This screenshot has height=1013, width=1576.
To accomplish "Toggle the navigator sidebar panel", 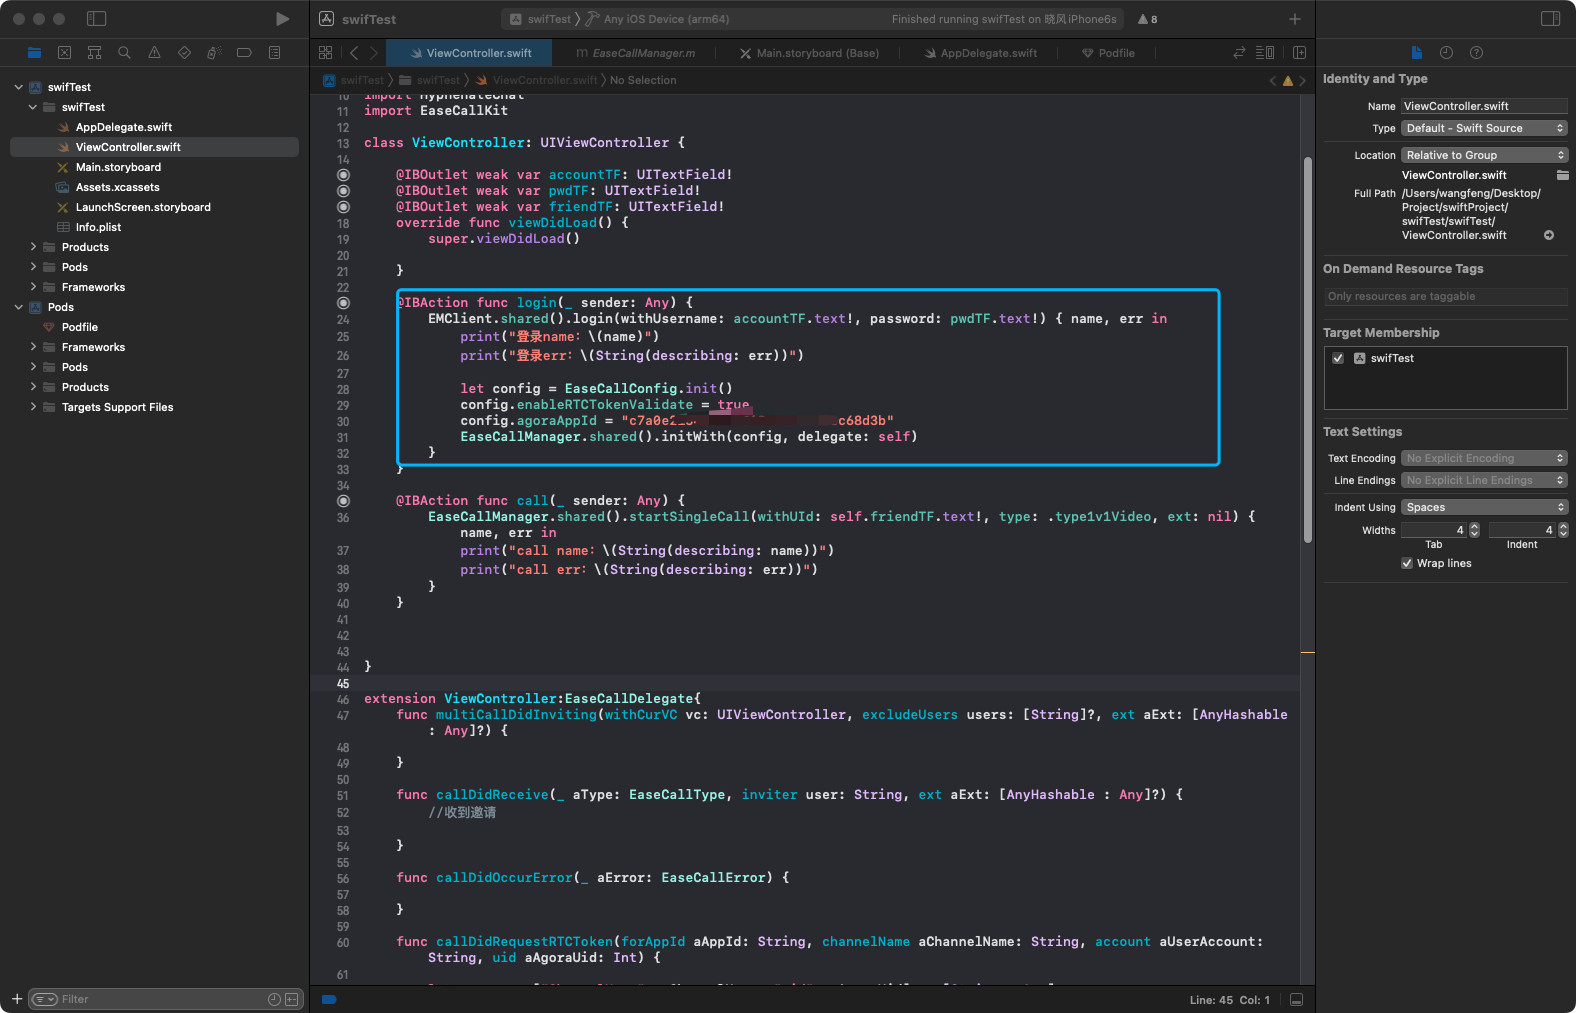I will (x=96, y=19).
